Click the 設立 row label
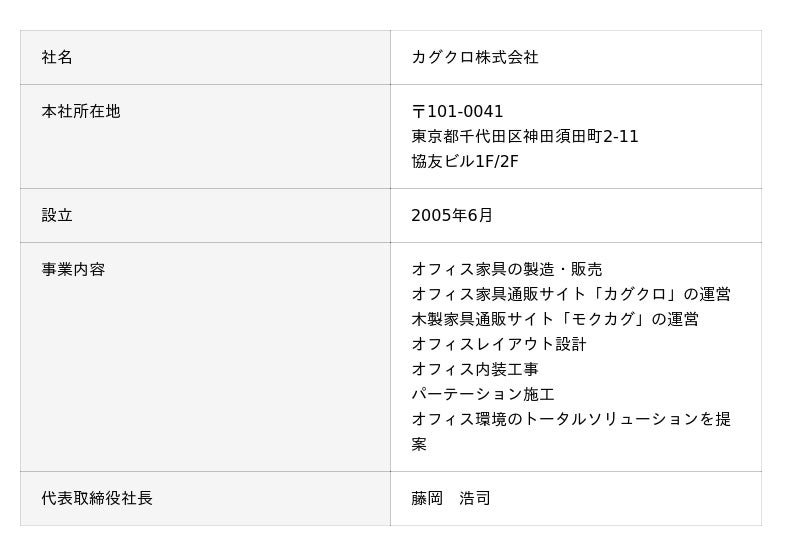Image resolution: width=800 pixels, height=556 pixels. [x=57, y=216]
